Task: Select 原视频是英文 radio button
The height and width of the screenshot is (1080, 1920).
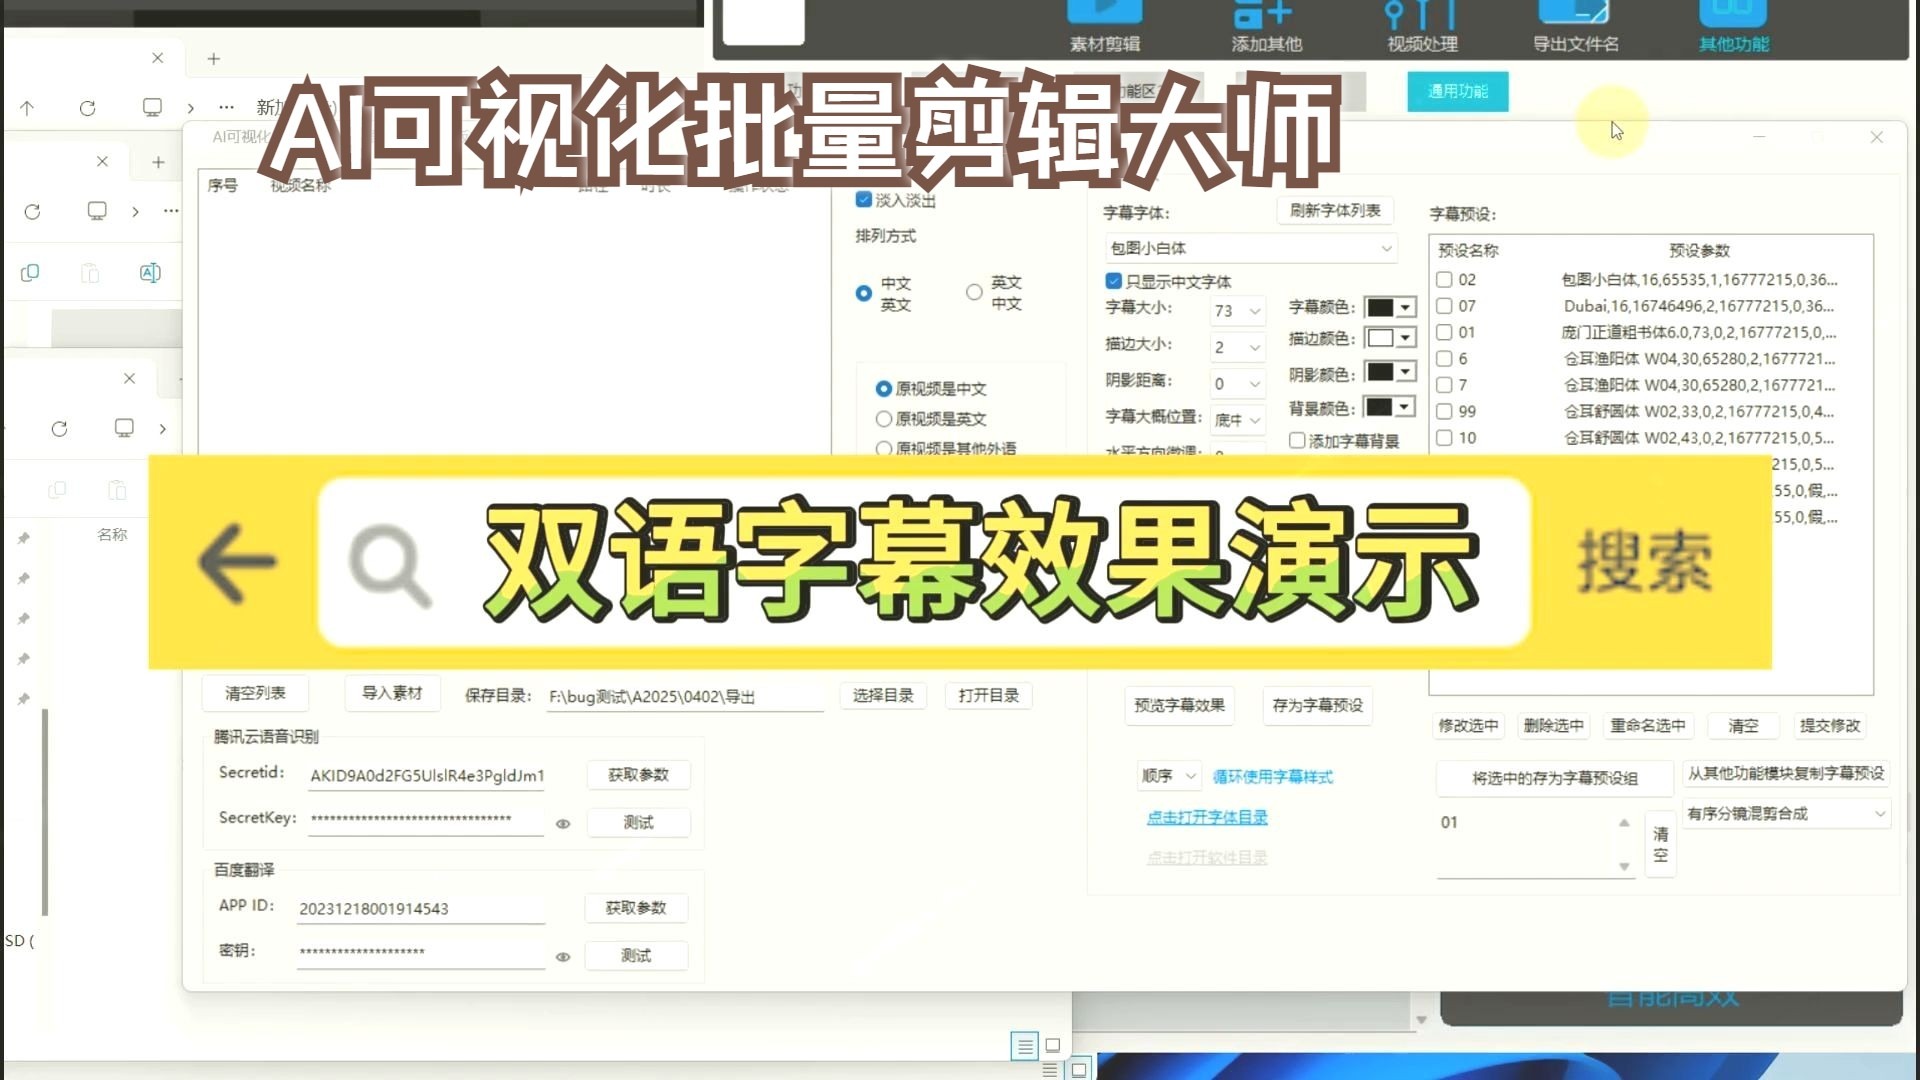Action: (884, 419)
